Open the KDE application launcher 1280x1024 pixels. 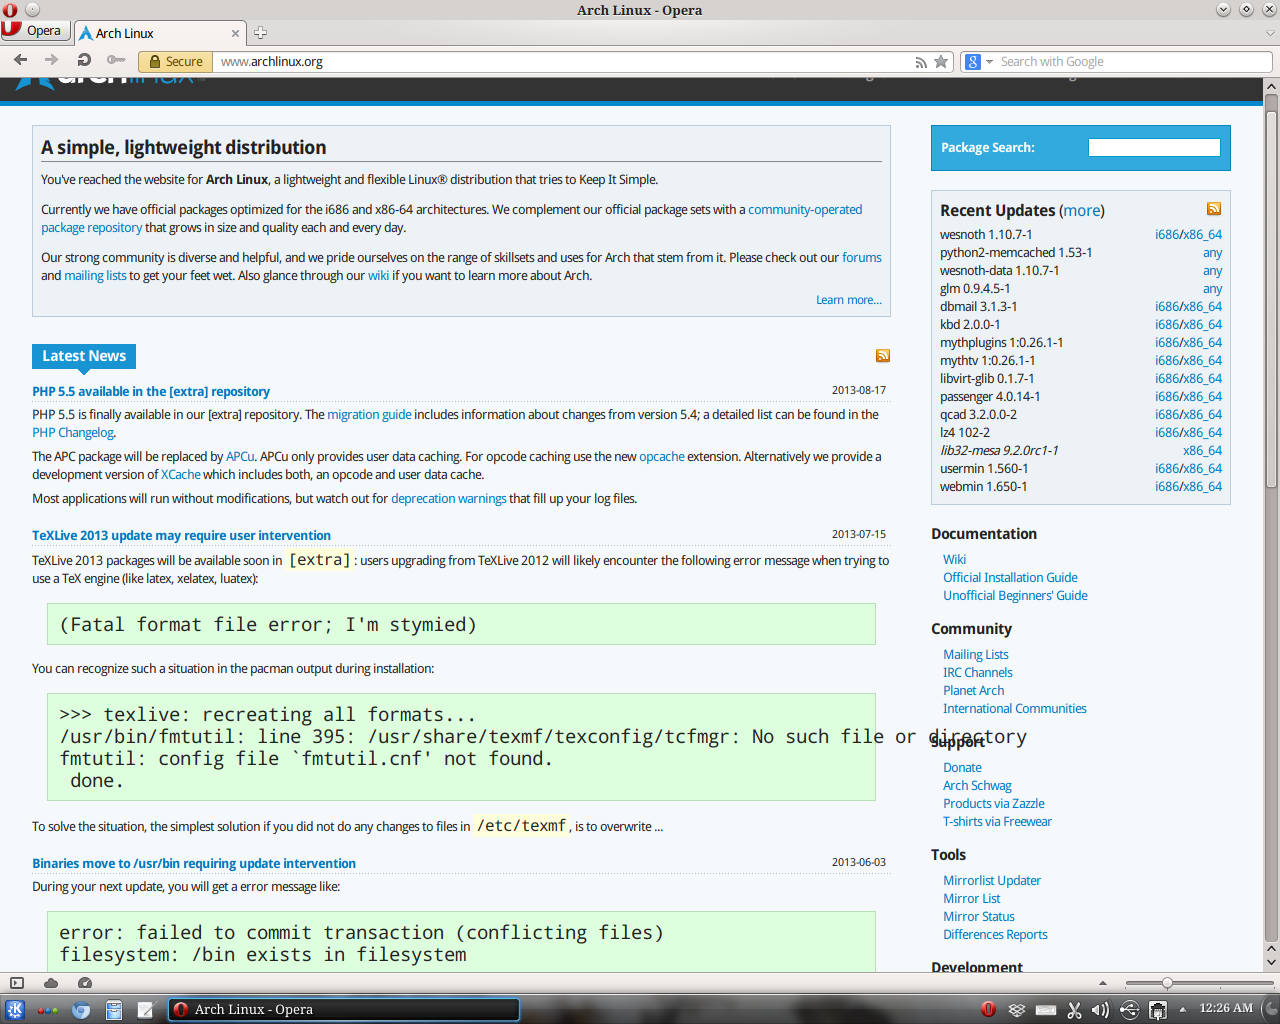[15, 1010]
